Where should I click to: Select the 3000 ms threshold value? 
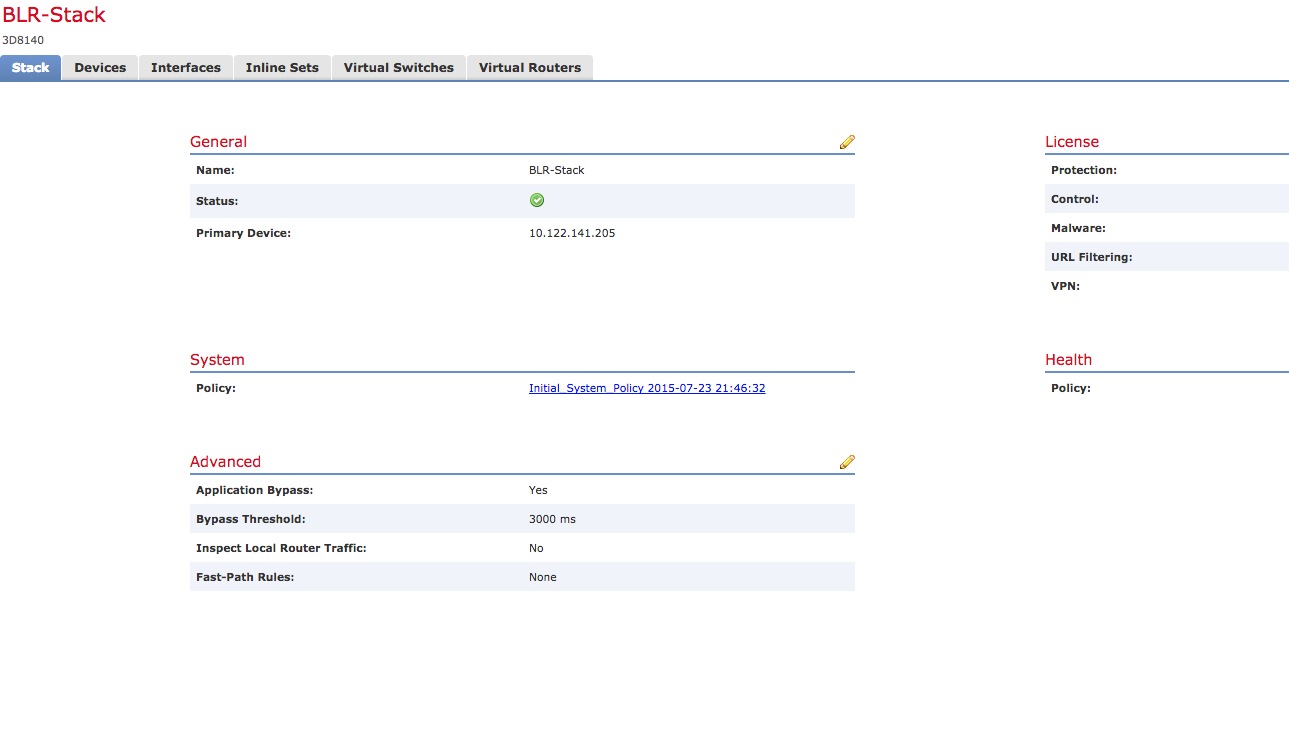click(x=552, y=519)
